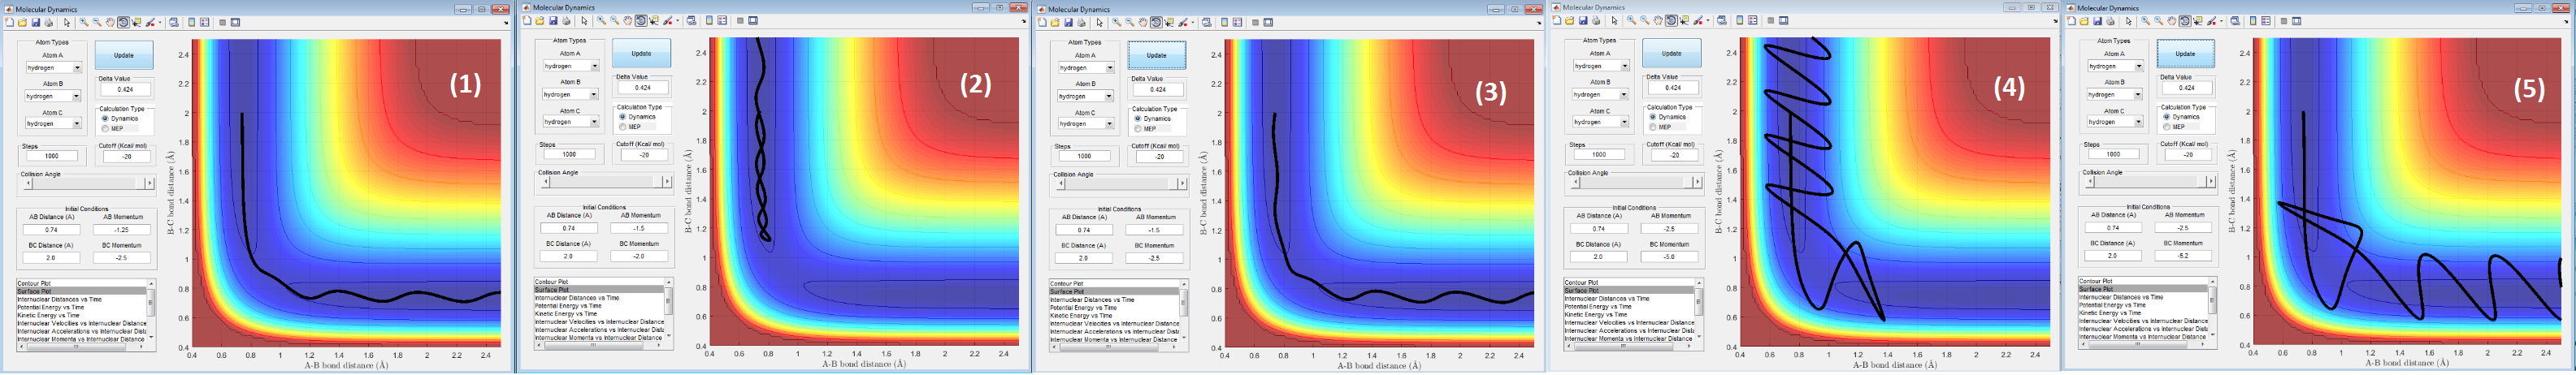Select the MEP radio button in window 1

click(x=105, y=128)
